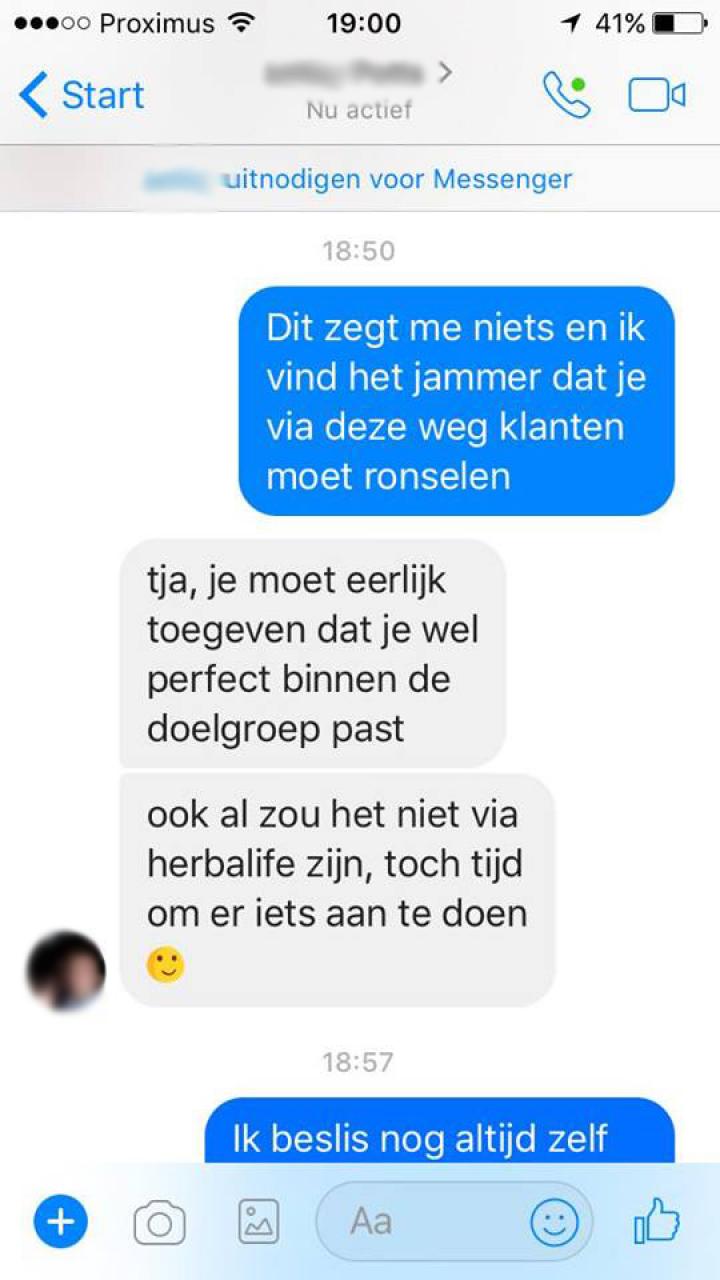Screen dimensions: 720x1280
Task: Select the herbalife message bubble
Action: (337, 889)
